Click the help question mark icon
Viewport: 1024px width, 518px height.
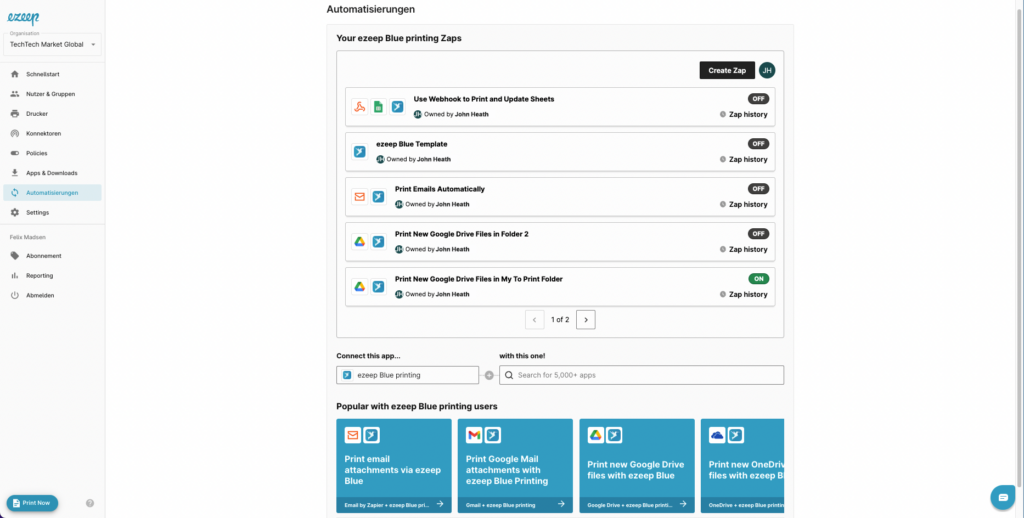pos(90,503)
